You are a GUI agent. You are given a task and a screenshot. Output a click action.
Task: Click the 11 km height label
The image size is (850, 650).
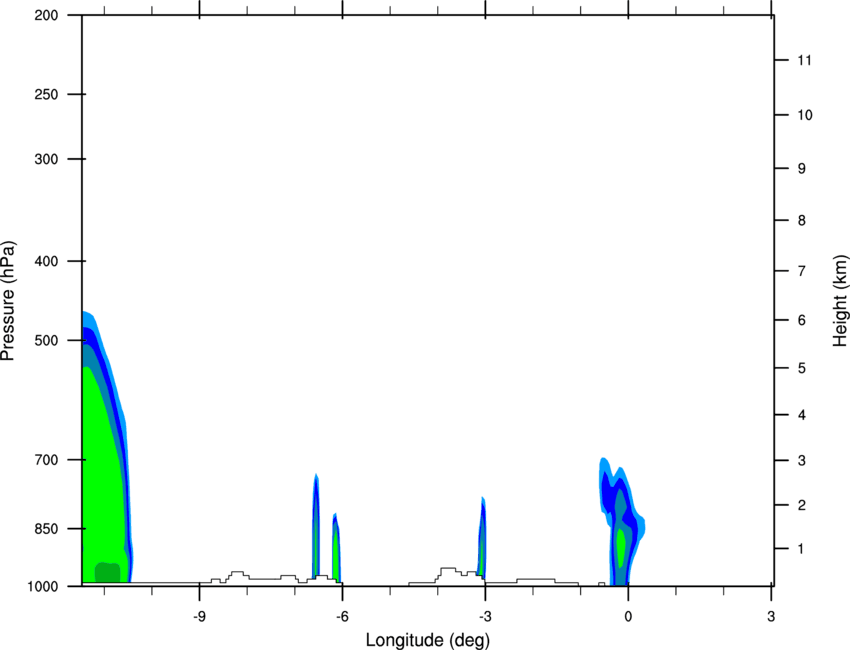805,60
